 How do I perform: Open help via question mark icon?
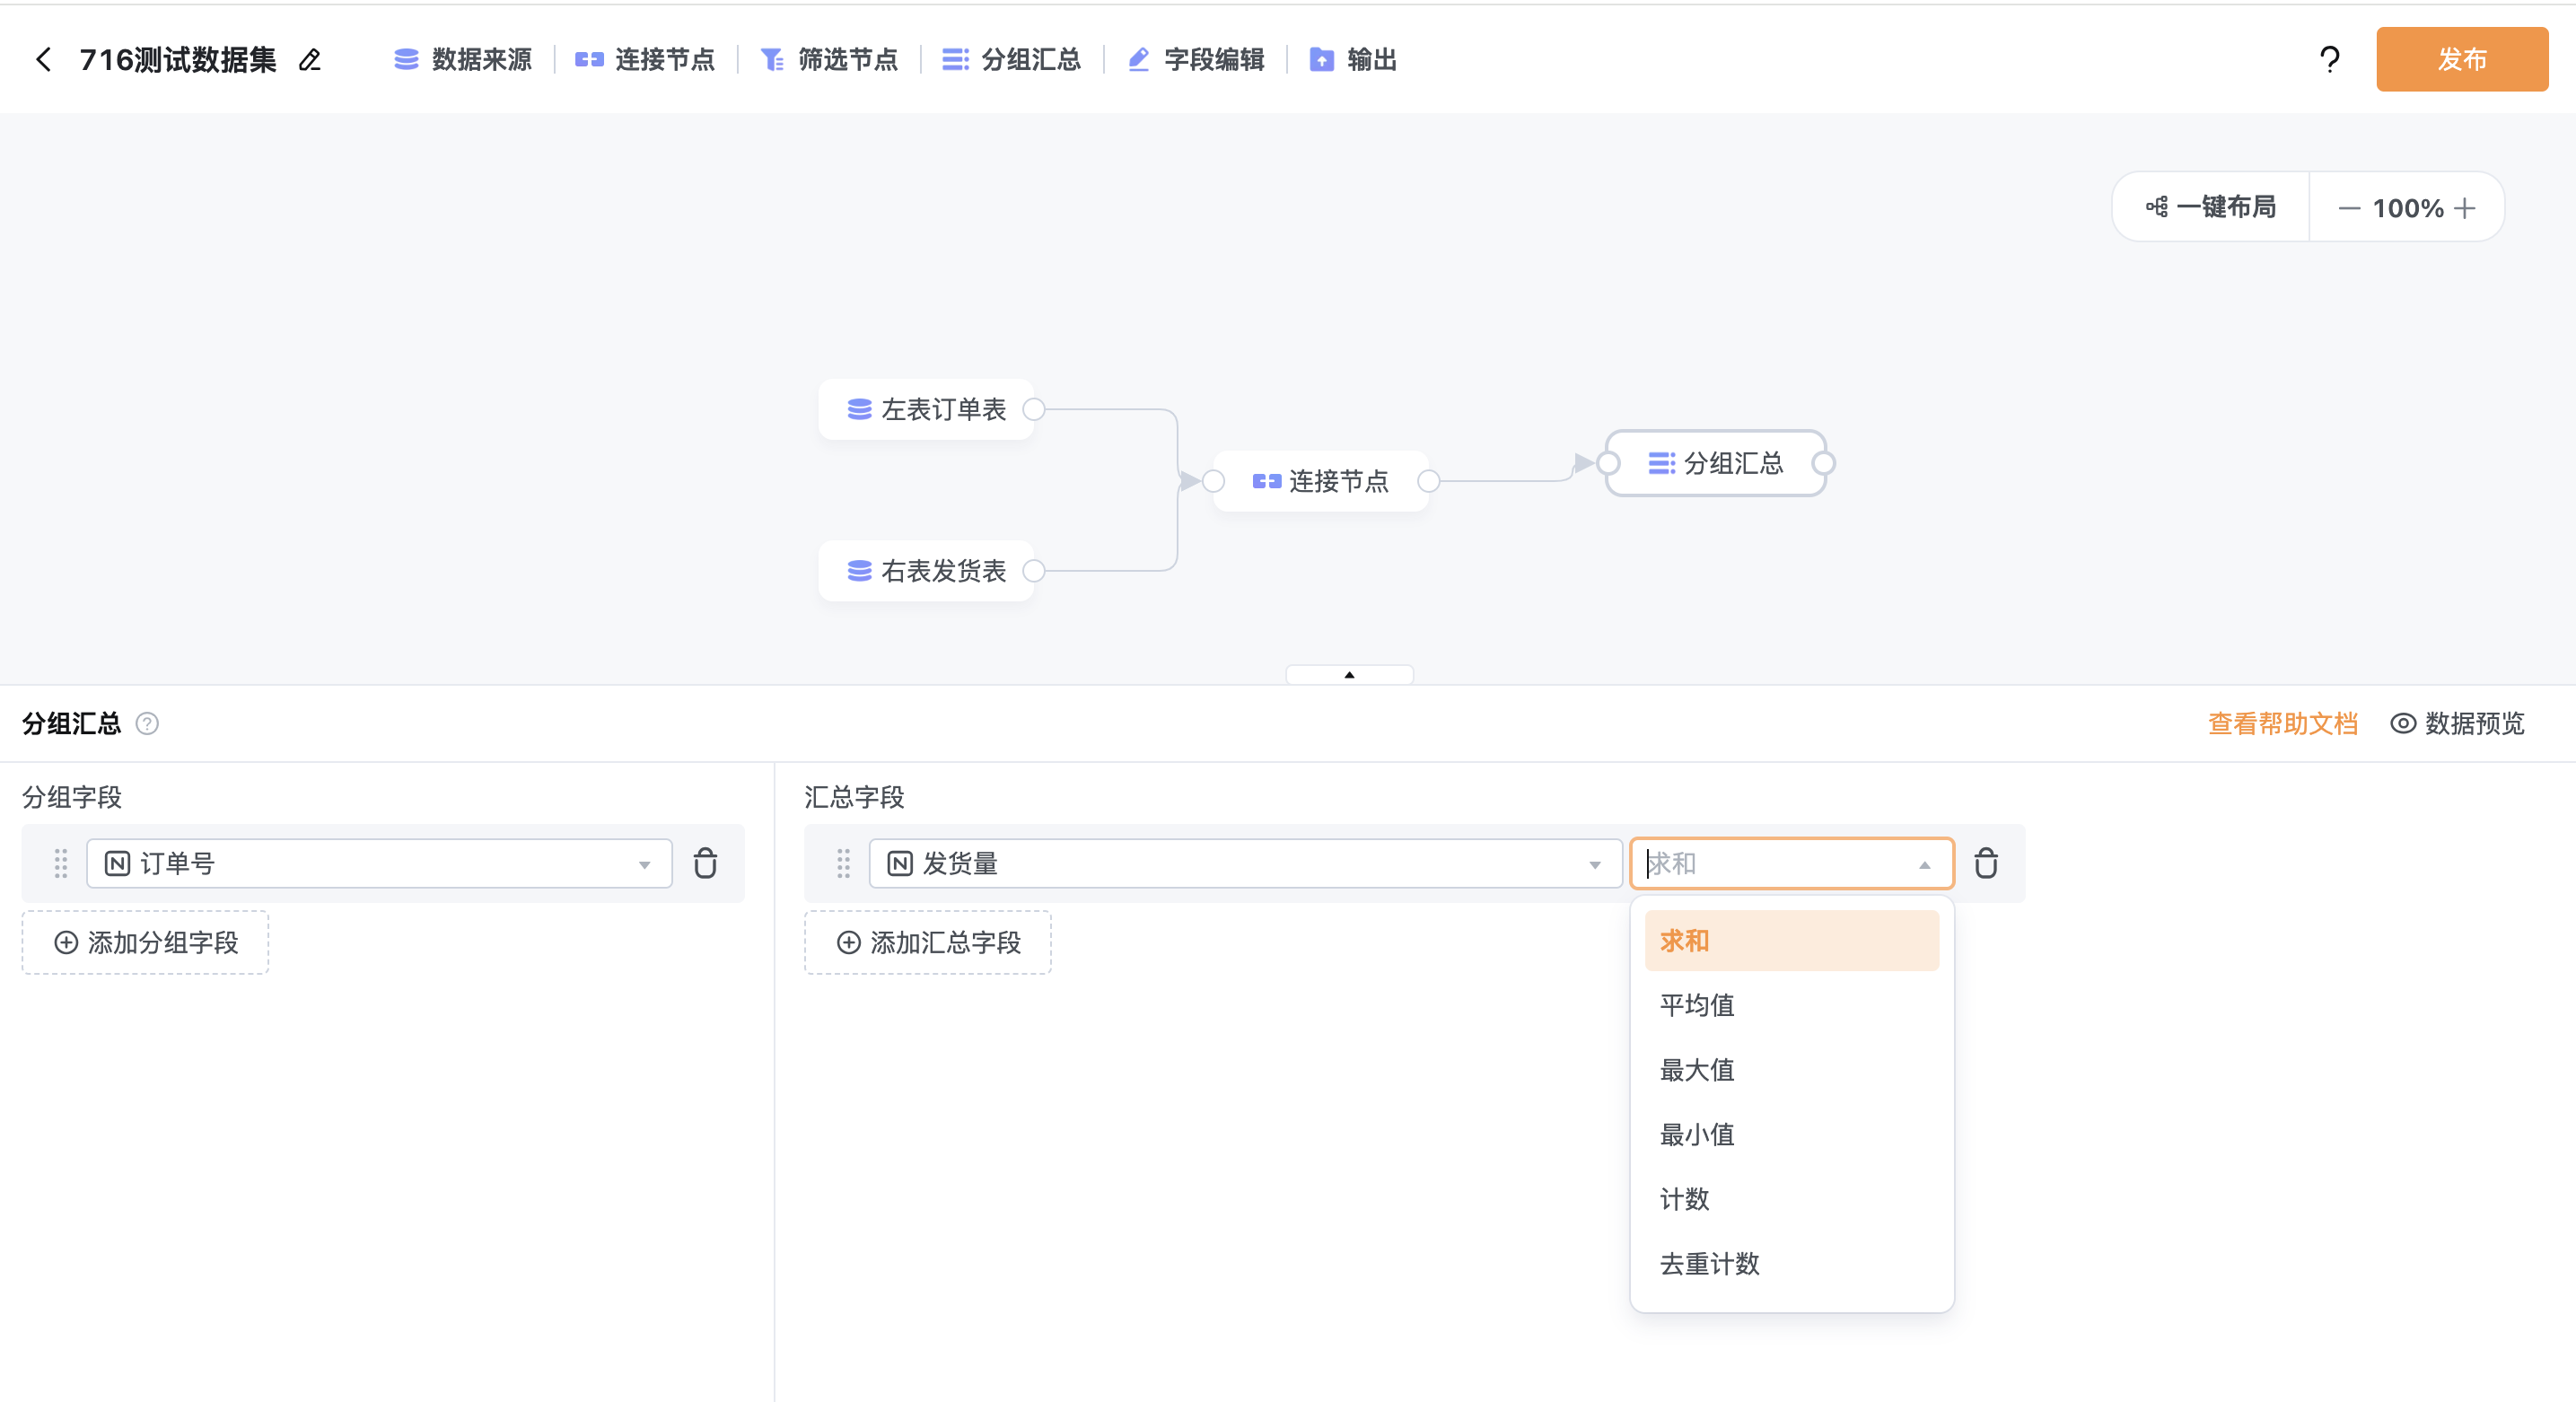pos(2329,60)
